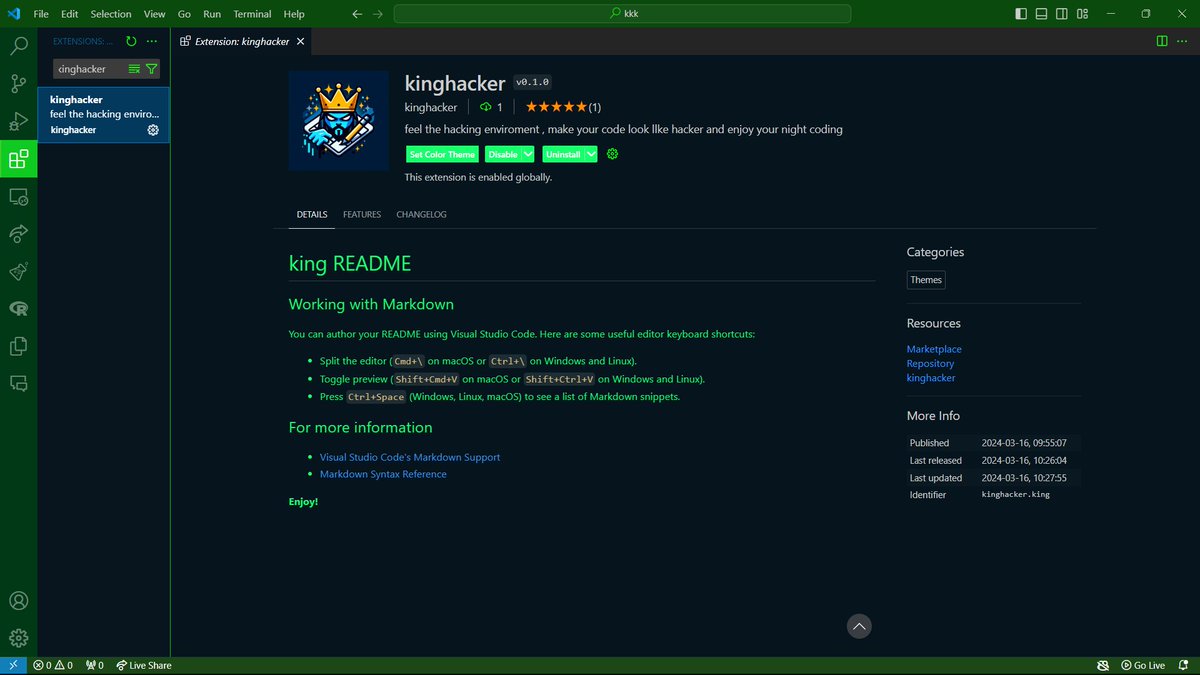Open the Manage gear in activity bar
Viewport: 1200px width, 675px height.
coord(18,638)
